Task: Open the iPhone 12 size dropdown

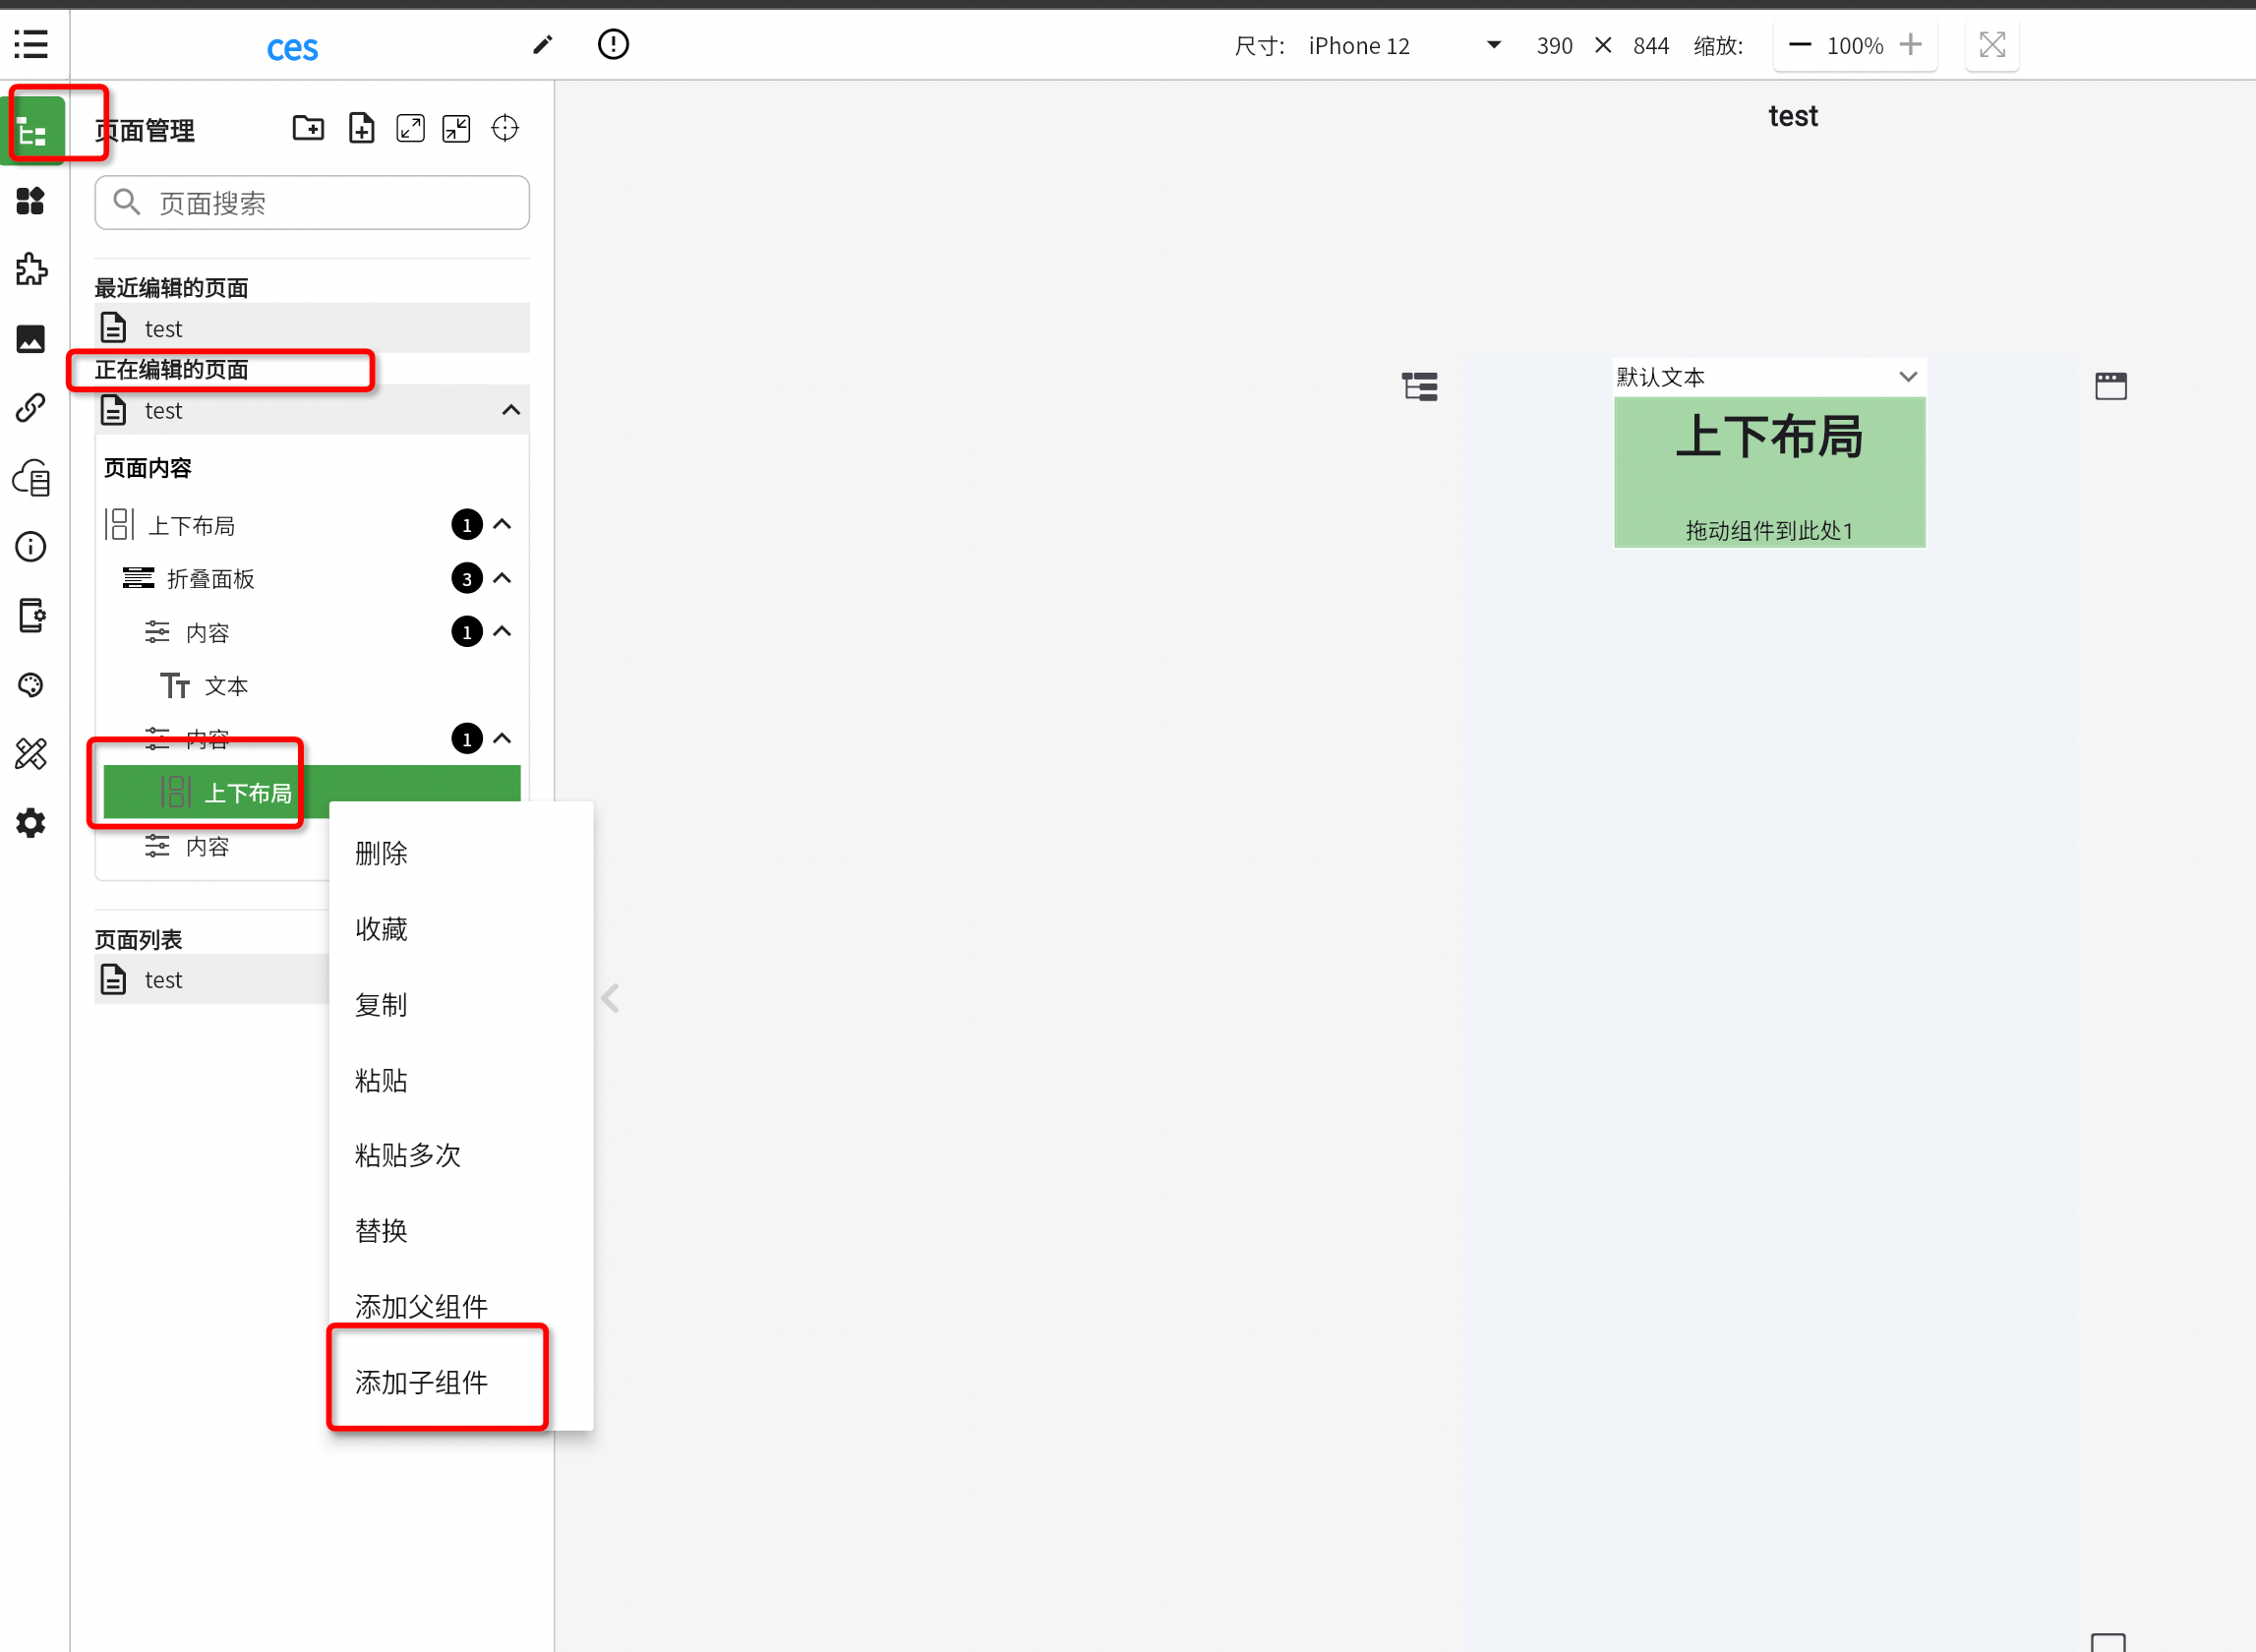Action: pyautogui.click(x=1405, y=45)
